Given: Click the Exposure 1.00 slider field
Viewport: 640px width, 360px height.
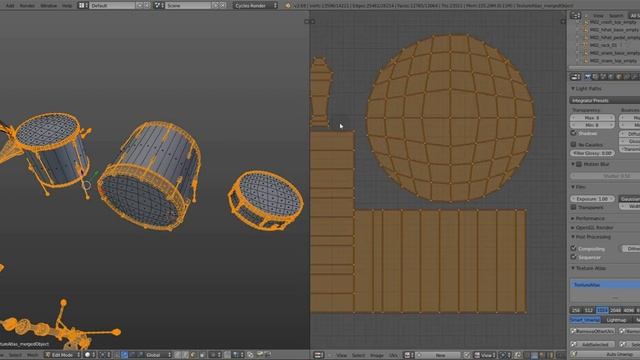Looking at the screenshot, I should tap(592, 199).
